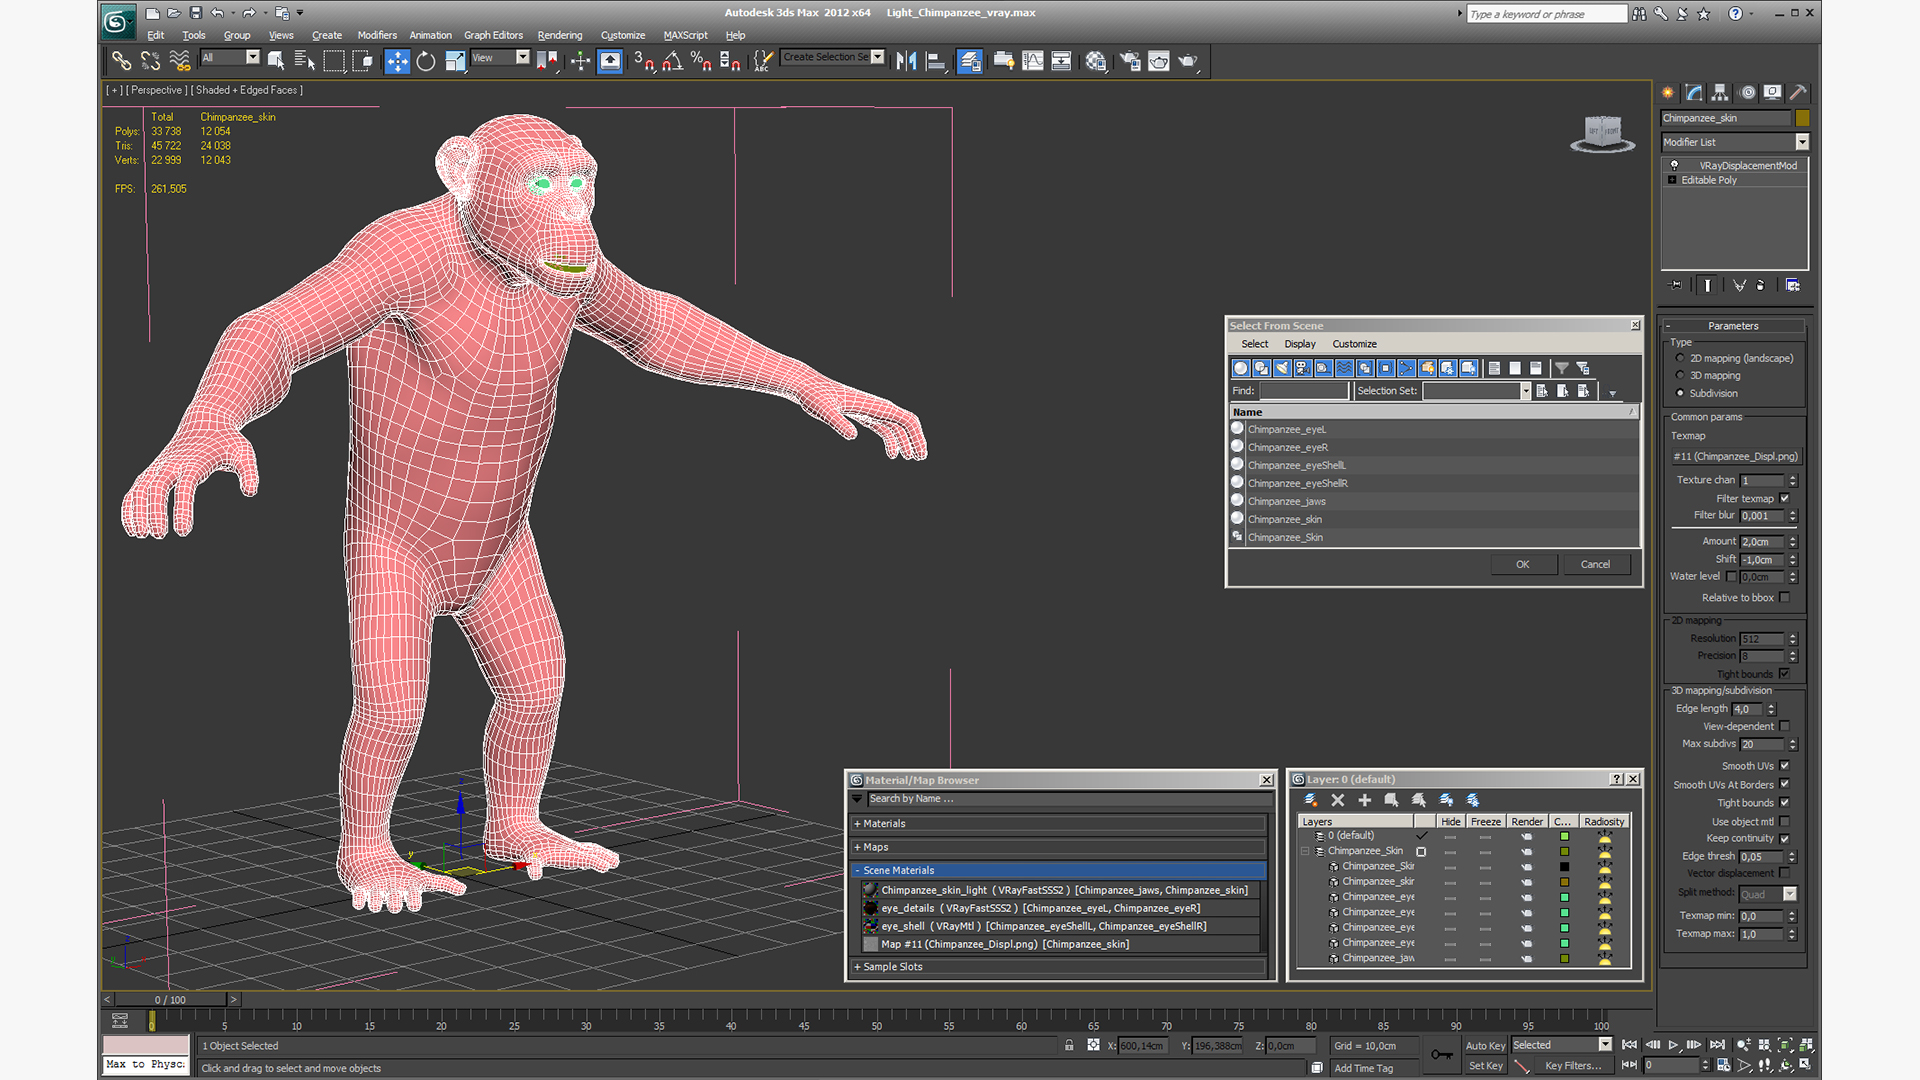Activate the Select and Move tool
This screenshot has height=1080, width=1920.
[397, 61]
